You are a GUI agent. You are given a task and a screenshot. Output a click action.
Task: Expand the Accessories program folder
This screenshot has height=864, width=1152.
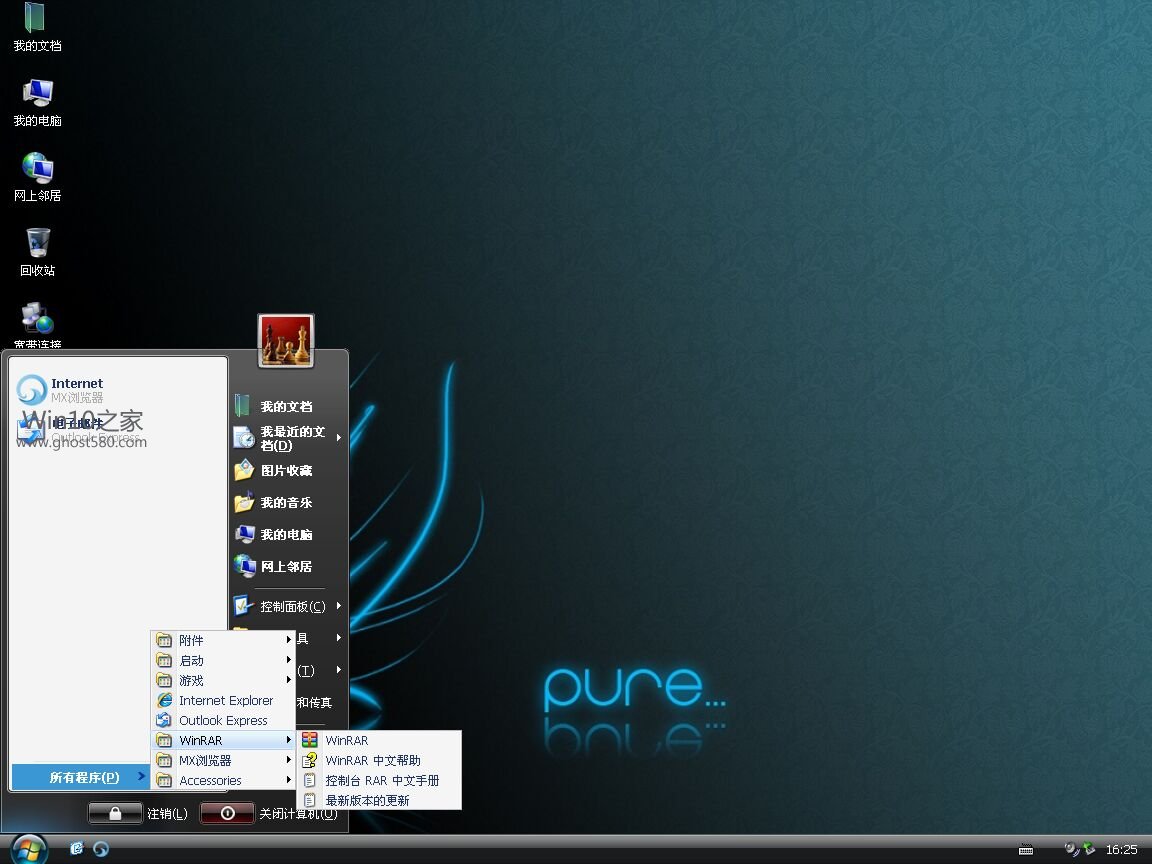tap(210, 781)
